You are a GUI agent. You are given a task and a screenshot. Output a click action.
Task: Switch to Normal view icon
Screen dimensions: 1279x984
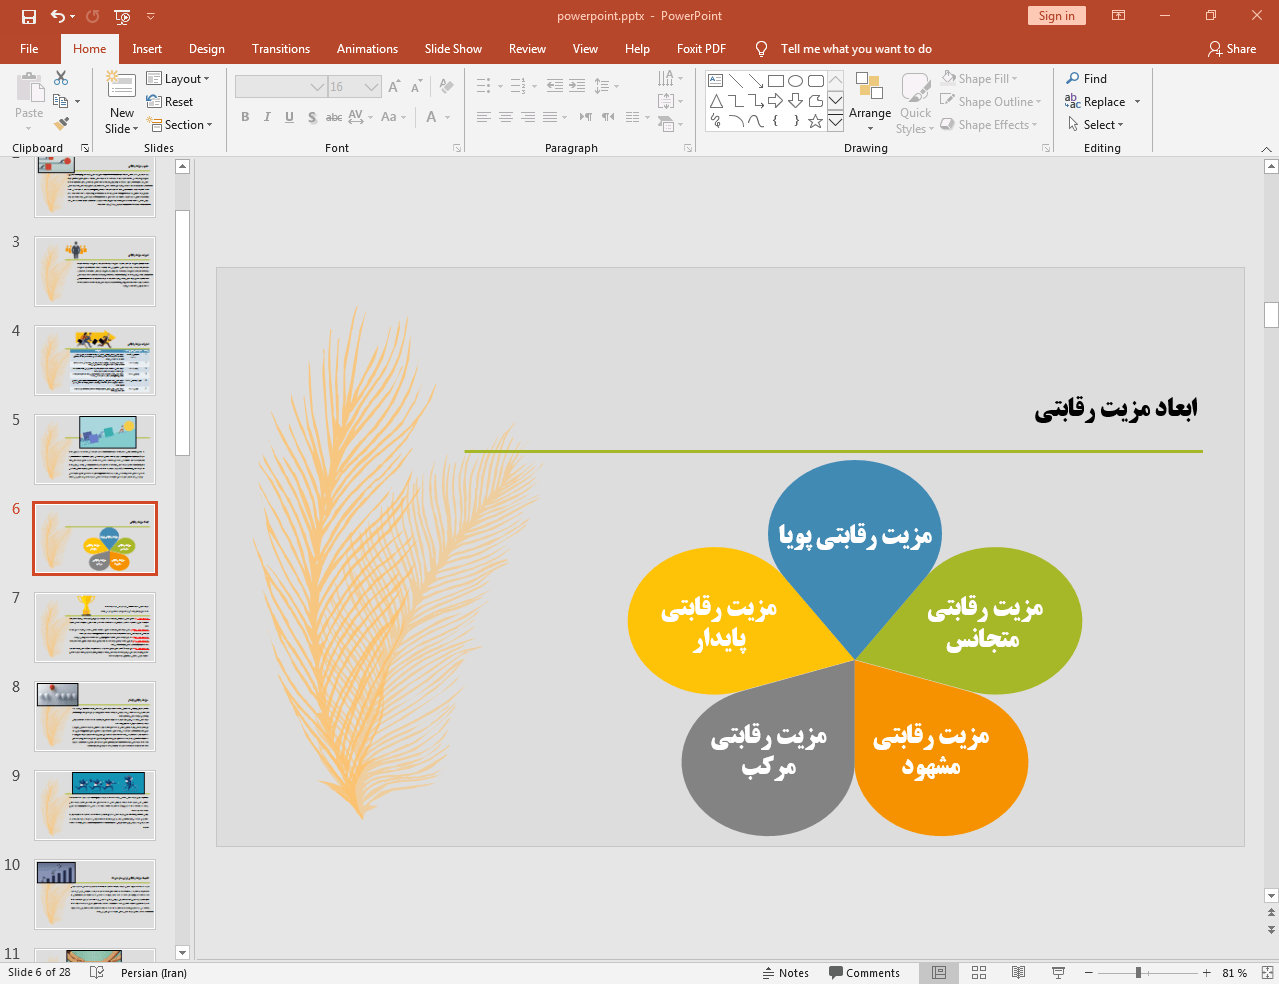[939, 973]
